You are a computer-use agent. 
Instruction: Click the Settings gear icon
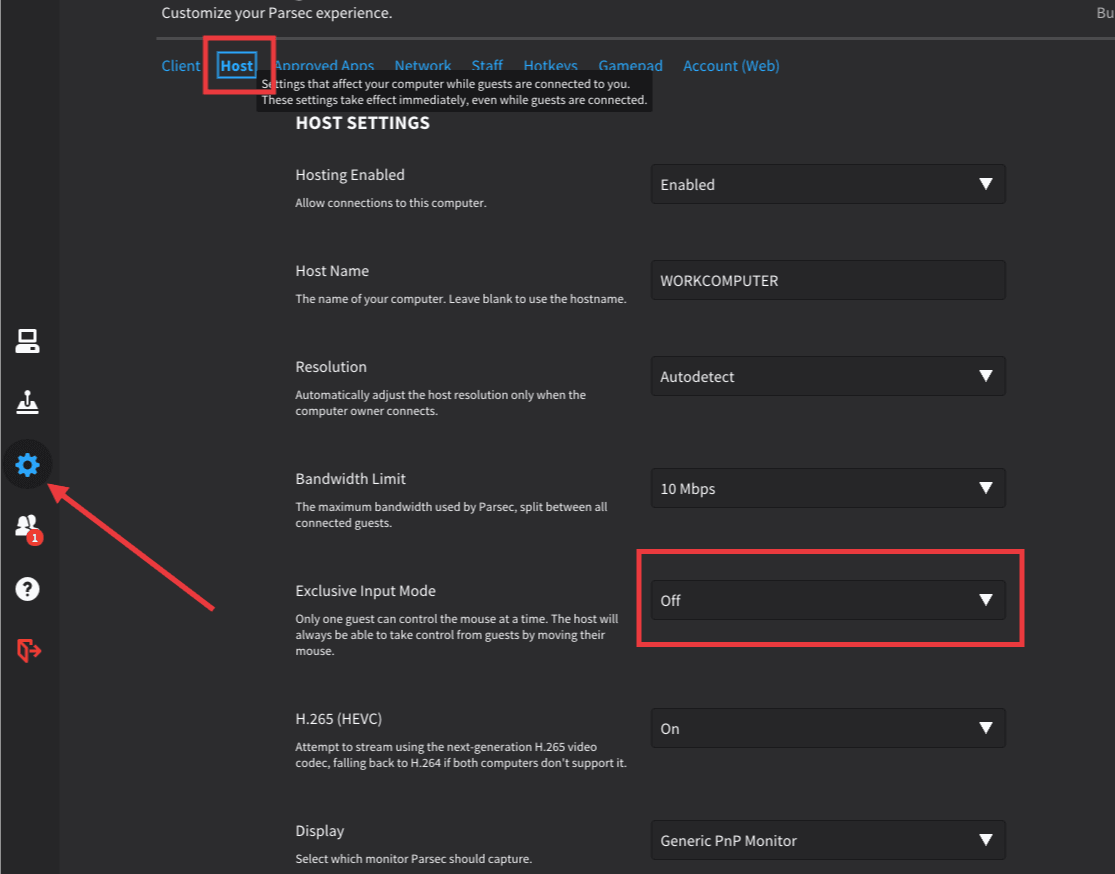click(x=27, y=465)
